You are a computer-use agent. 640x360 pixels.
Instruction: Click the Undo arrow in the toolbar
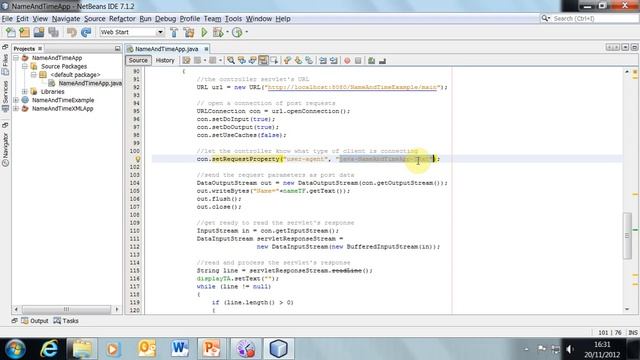71,32
